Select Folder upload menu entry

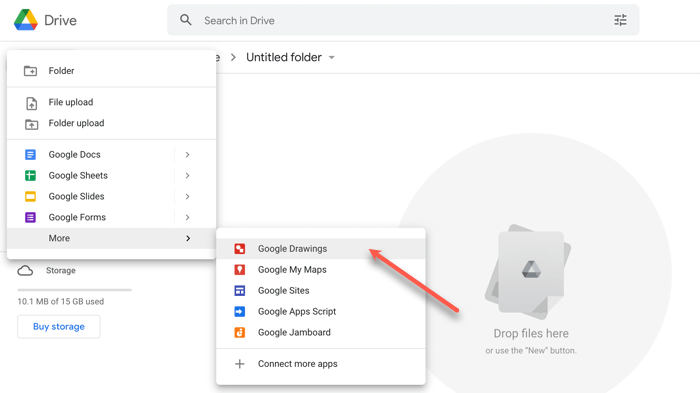[112, 123]
